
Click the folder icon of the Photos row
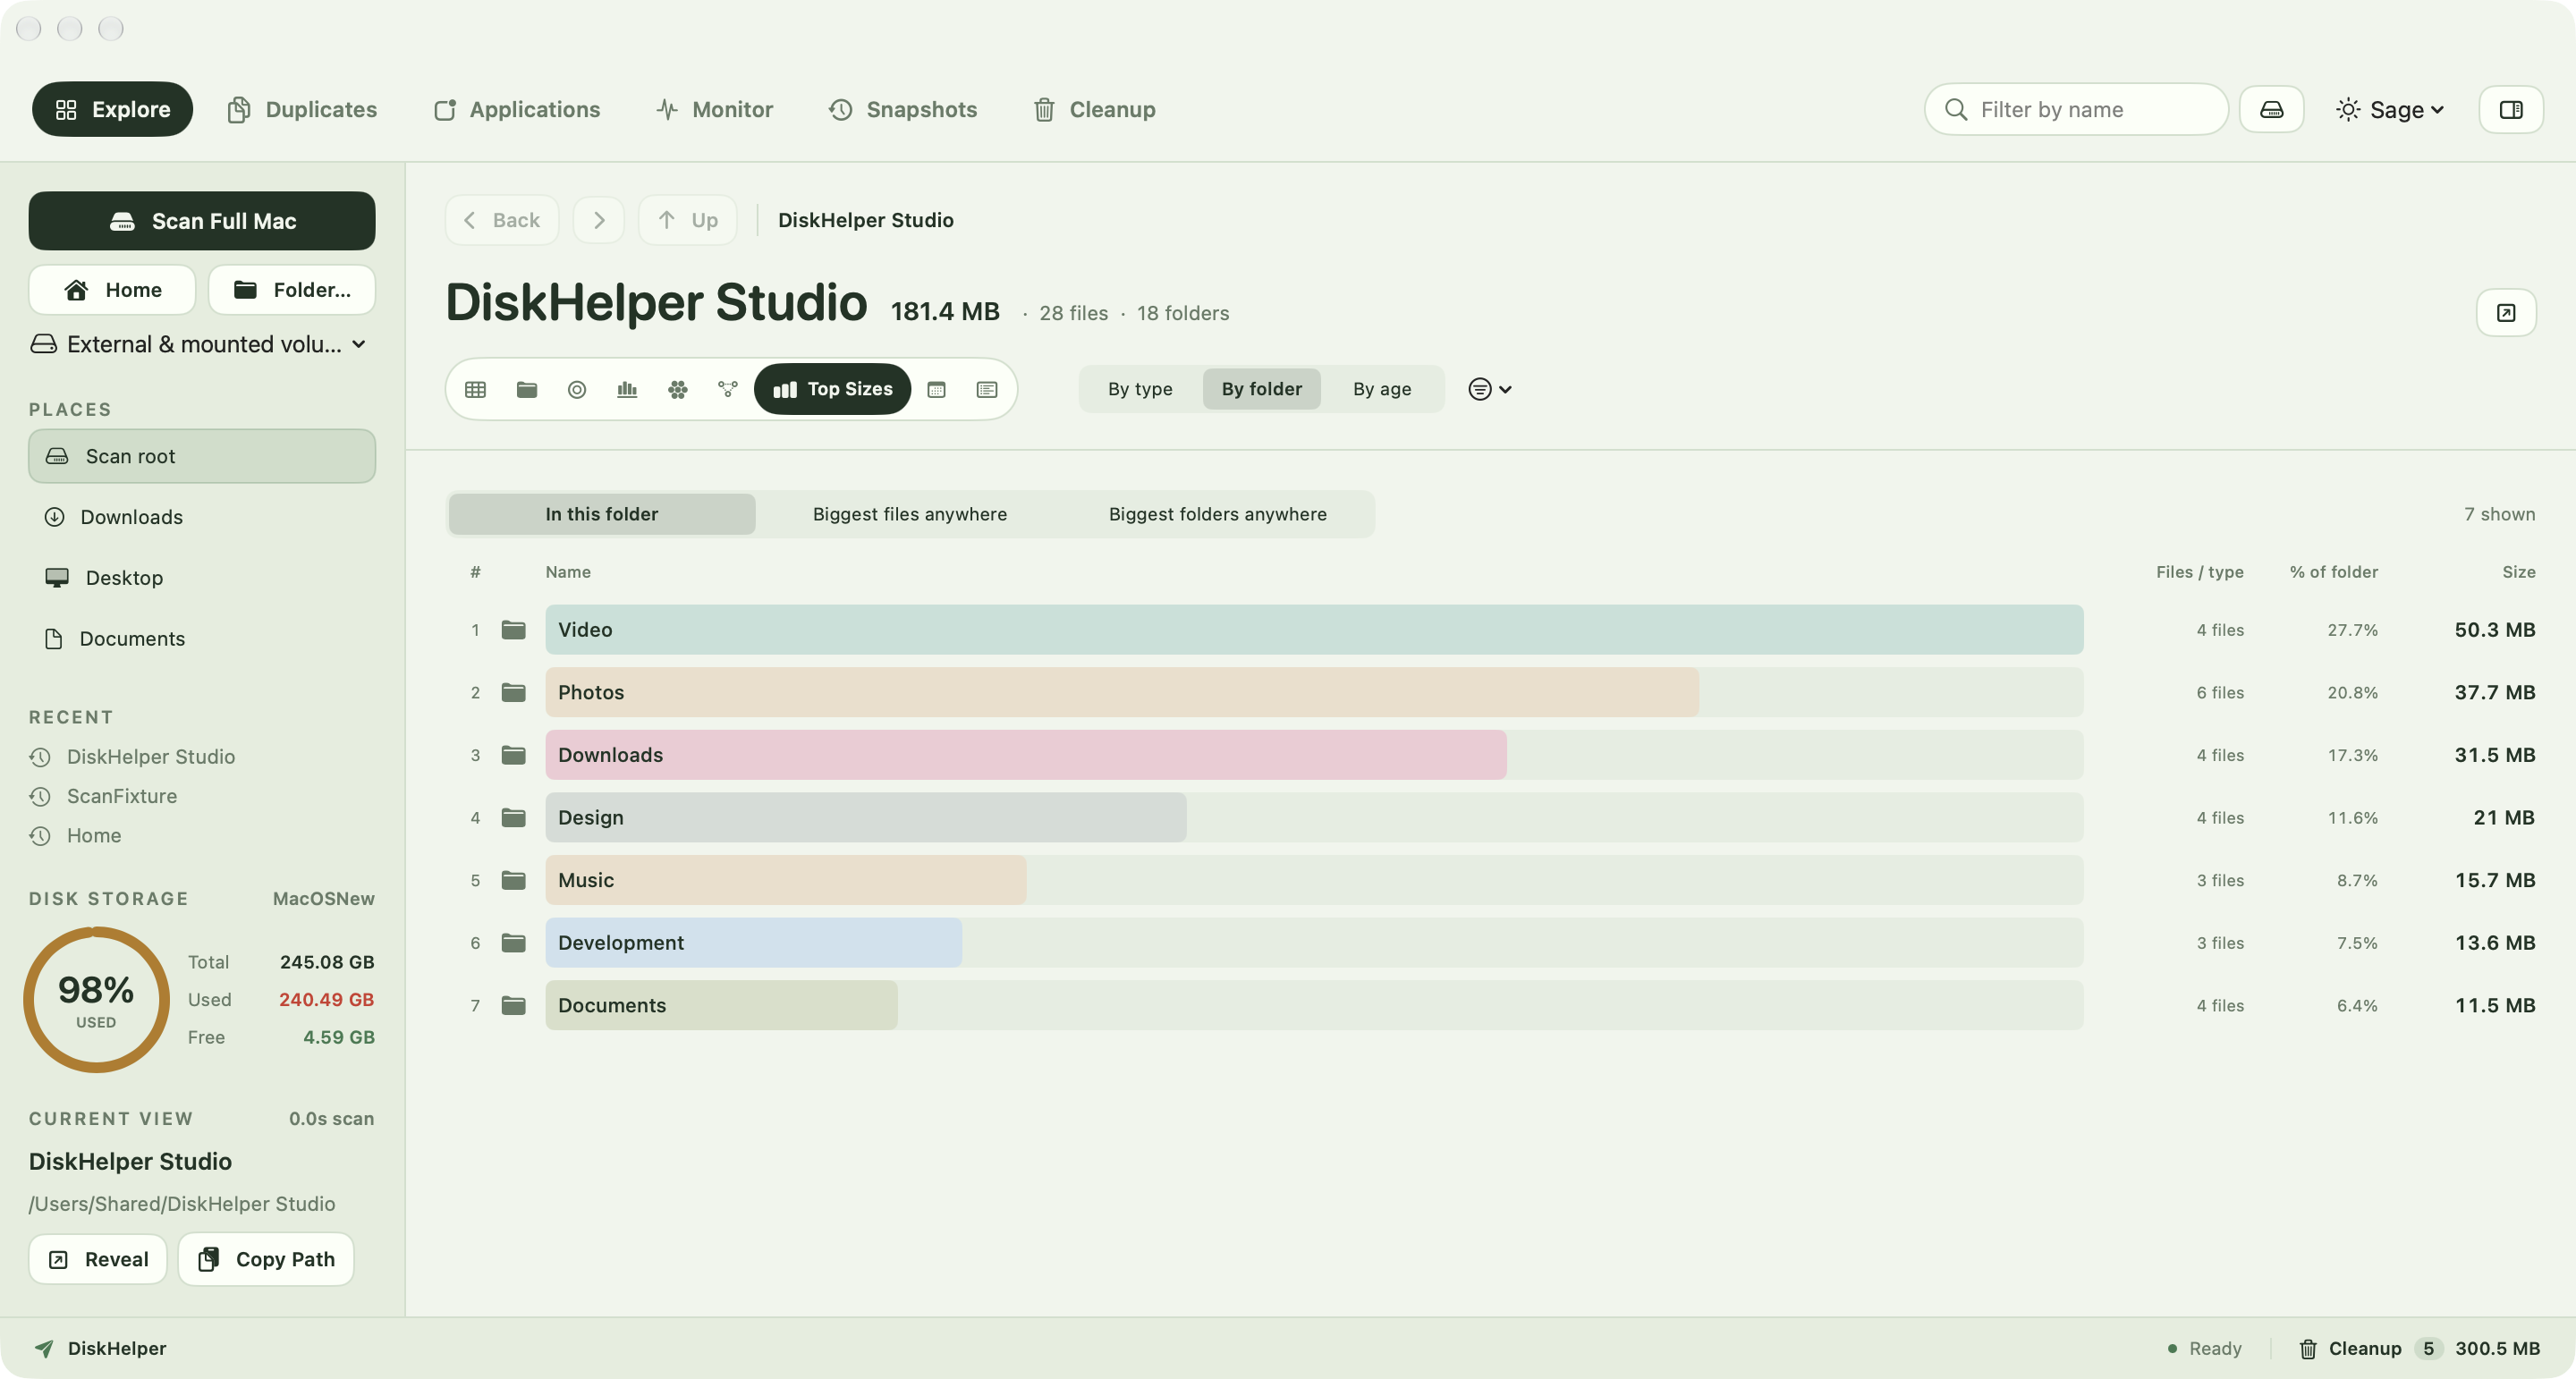(513, 692)
